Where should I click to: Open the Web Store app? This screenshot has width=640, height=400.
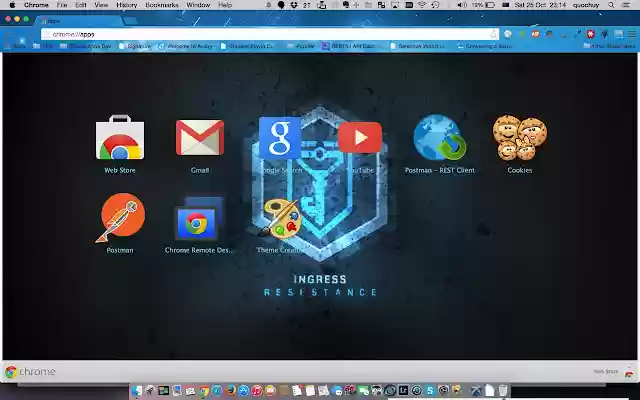point(120,138)
